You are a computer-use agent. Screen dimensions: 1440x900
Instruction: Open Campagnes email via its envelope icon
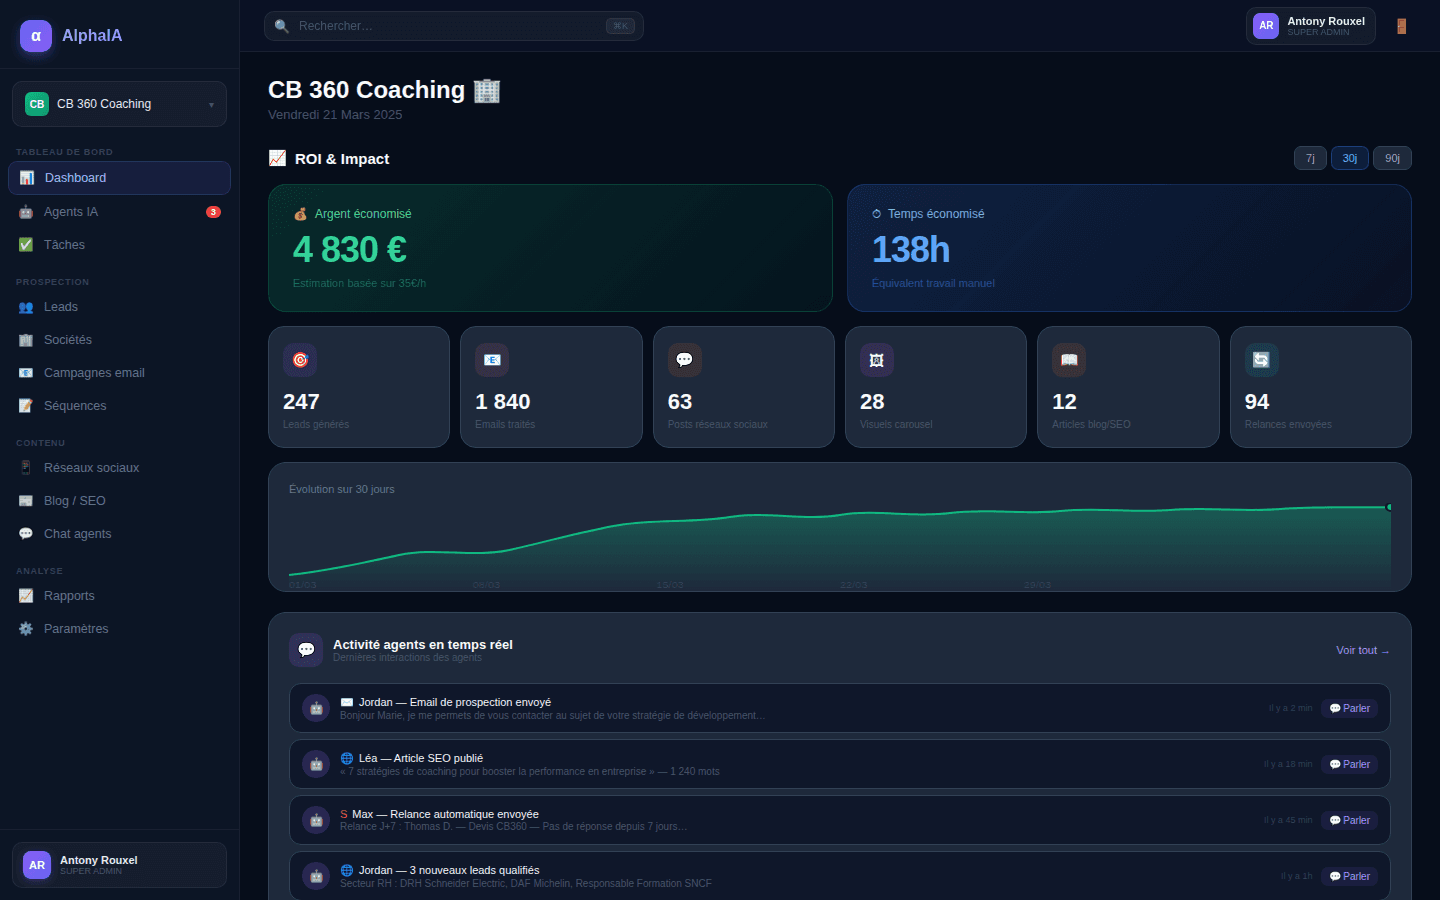[24, 372]
